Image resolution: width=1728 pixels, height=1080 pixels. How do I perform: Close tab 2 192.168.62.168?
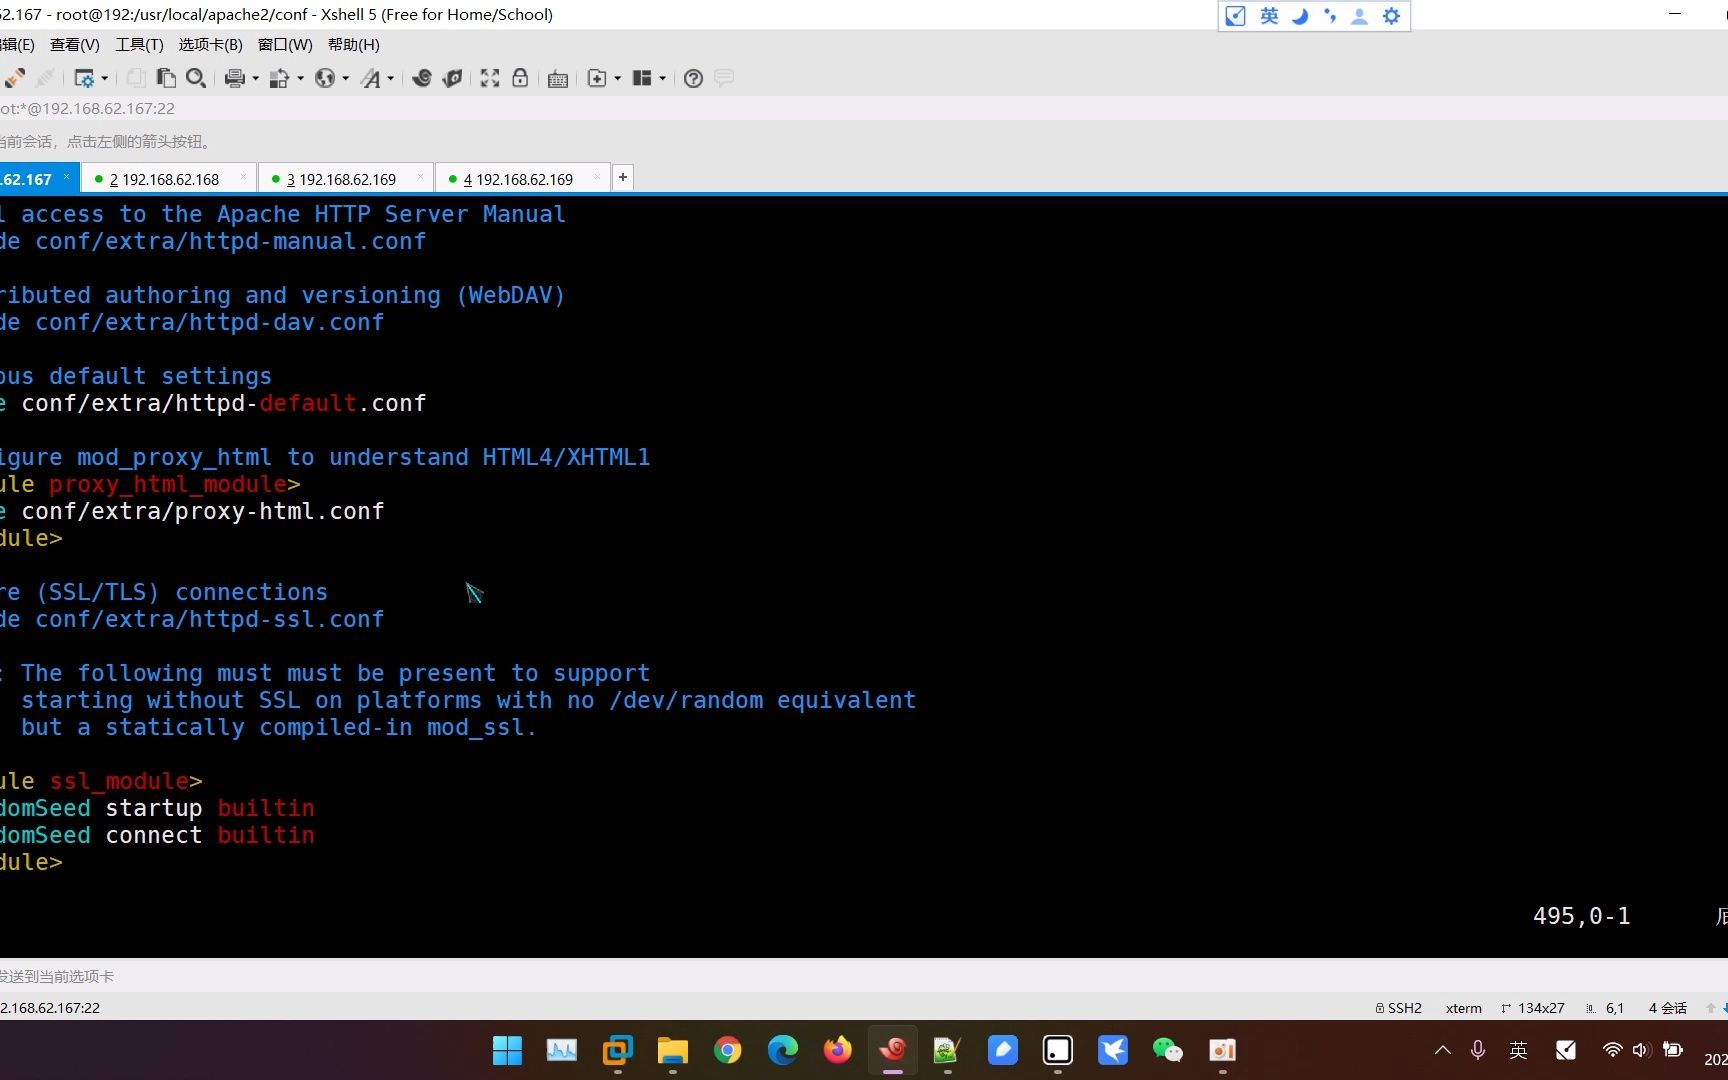[243, 178]
